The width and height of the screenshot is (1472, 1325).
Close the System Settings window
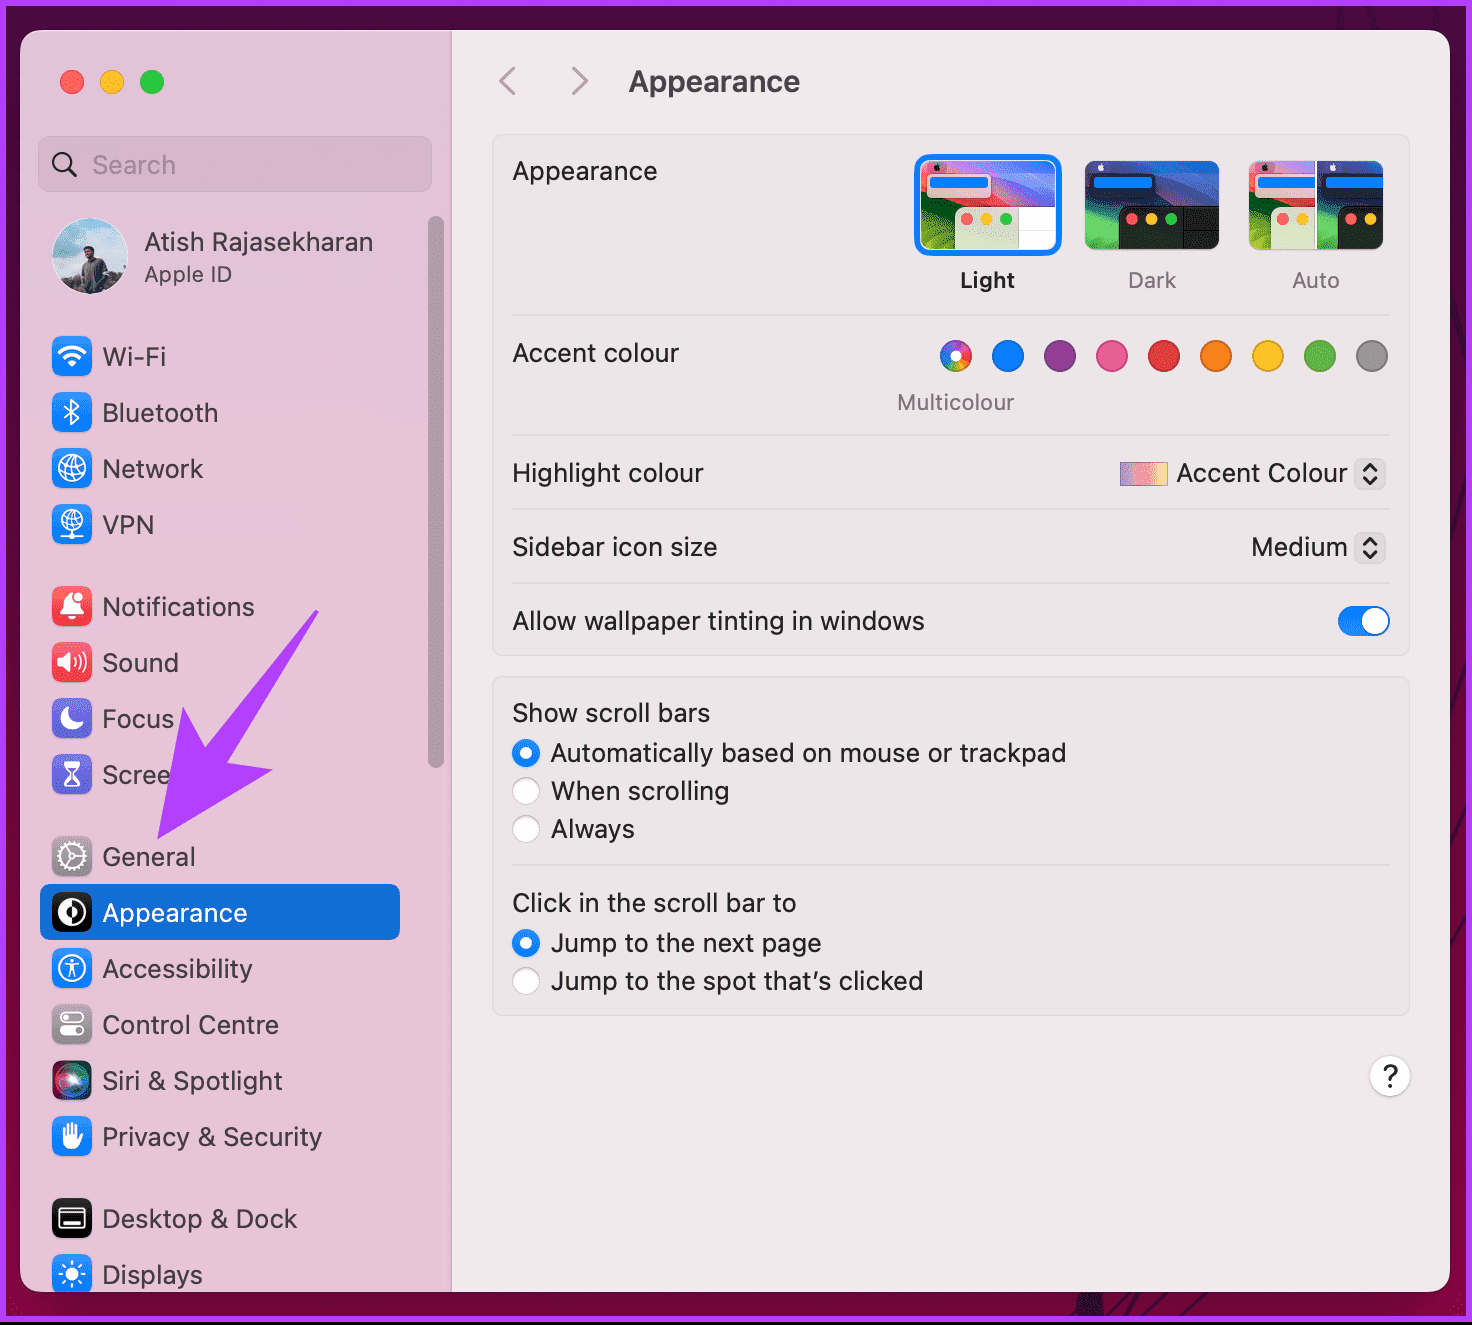72,82
